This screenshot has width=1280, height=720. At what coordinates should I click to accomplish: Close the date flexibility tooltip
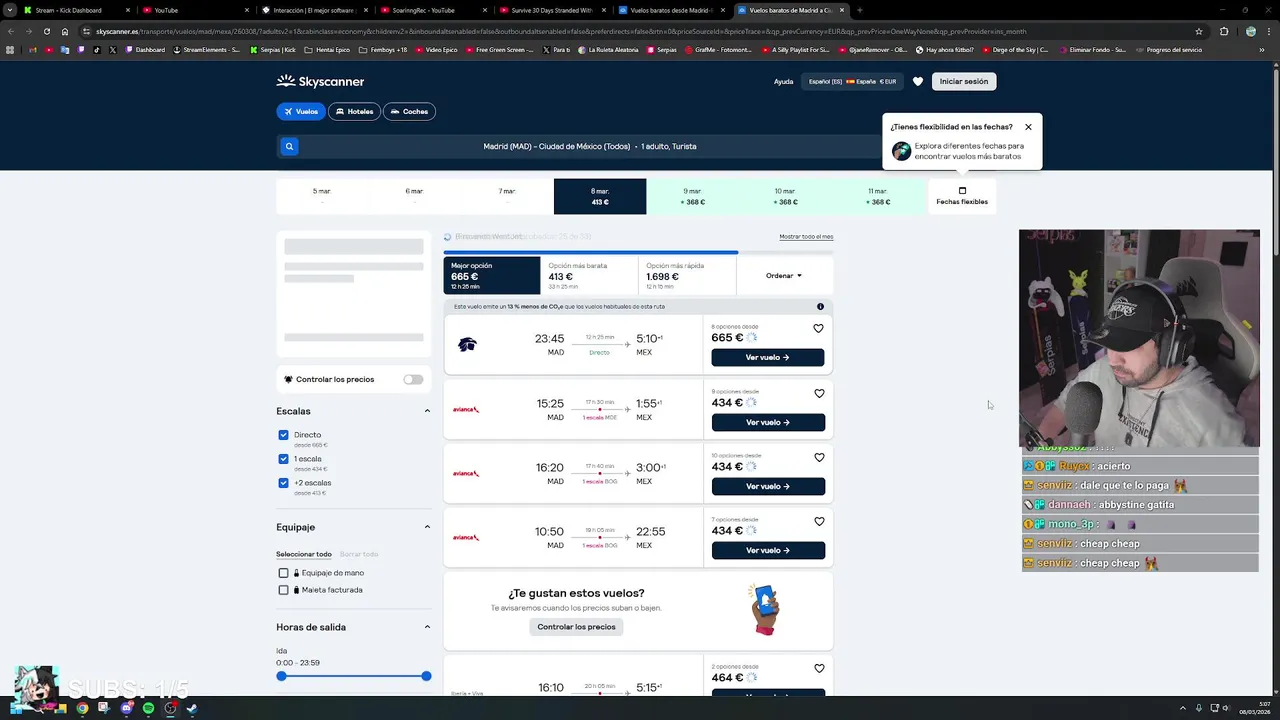pos(1028,127)
